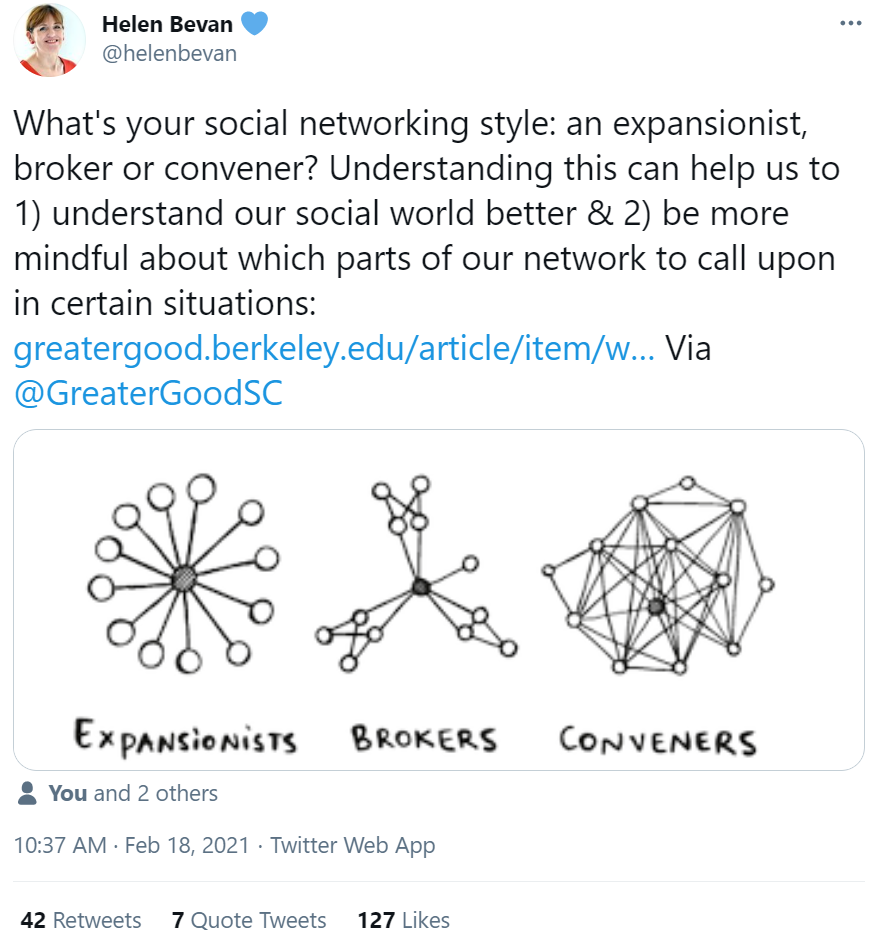Click the handwritten "CONVENERS" label

click(x=657, y=741)
